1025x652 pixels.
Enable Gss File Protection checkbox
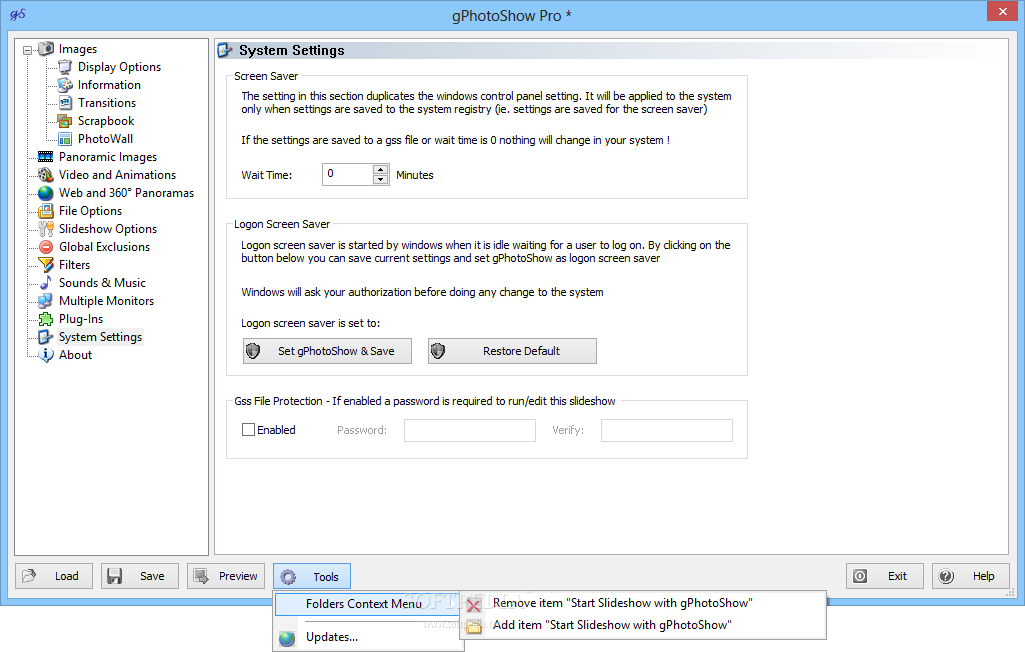click(248, 430)
